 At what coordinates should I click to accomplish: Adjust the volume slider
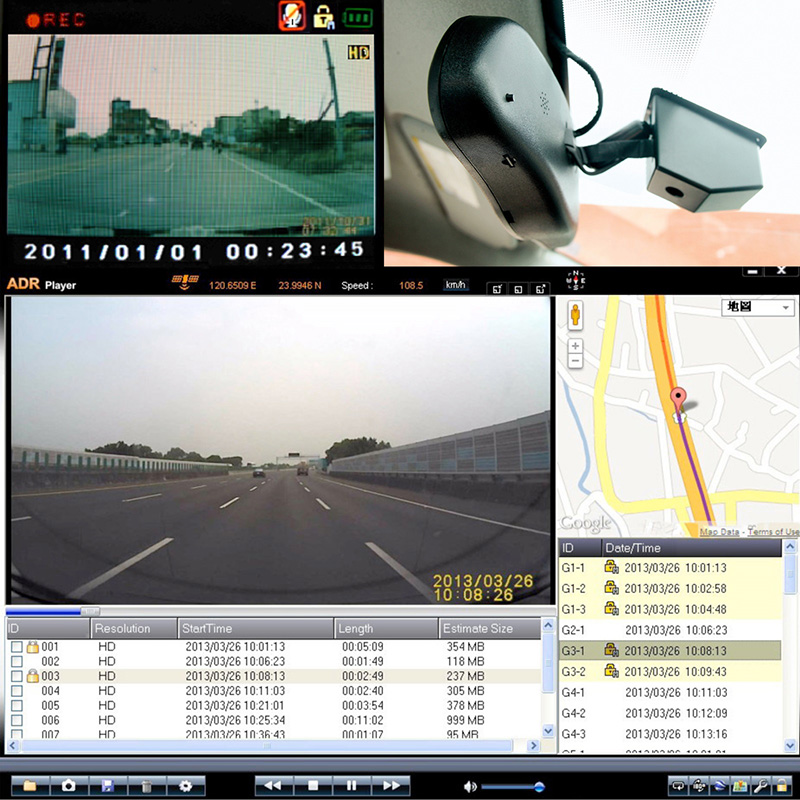(539, 787)
